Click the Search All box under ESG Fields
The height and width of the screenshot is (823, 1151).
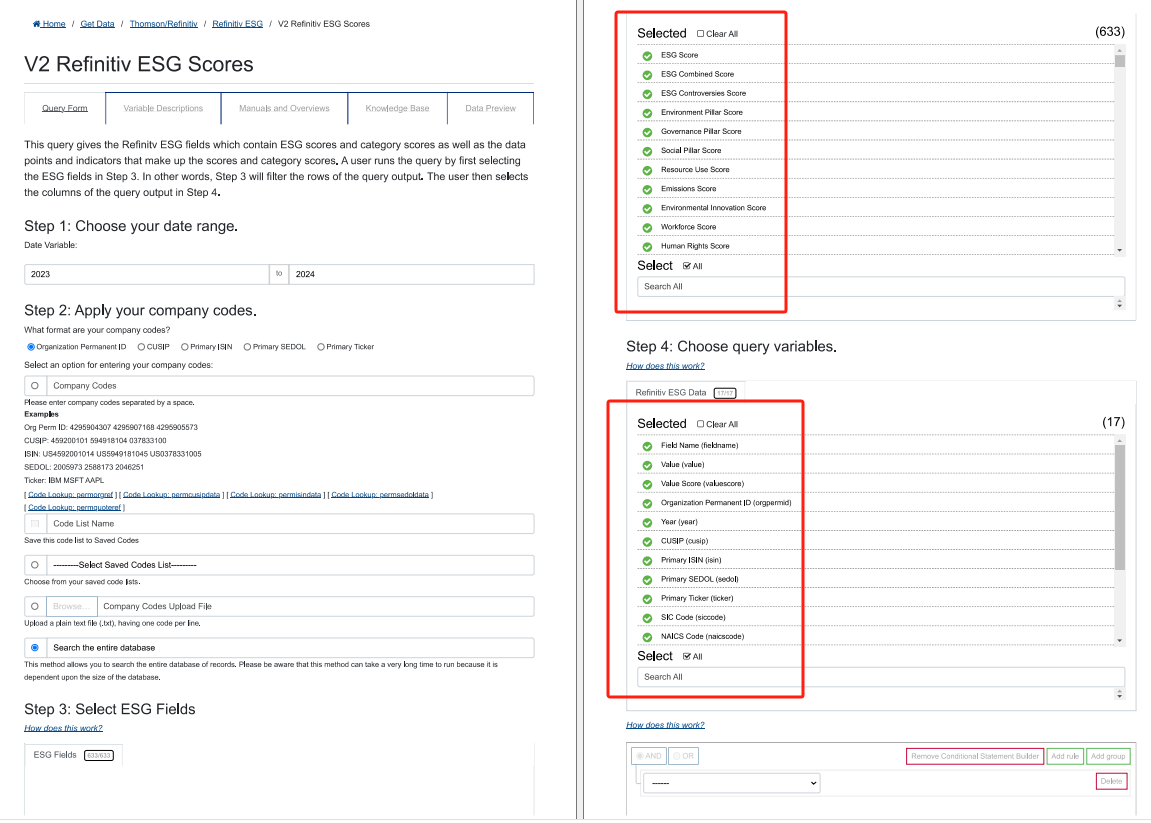point(881,286)
